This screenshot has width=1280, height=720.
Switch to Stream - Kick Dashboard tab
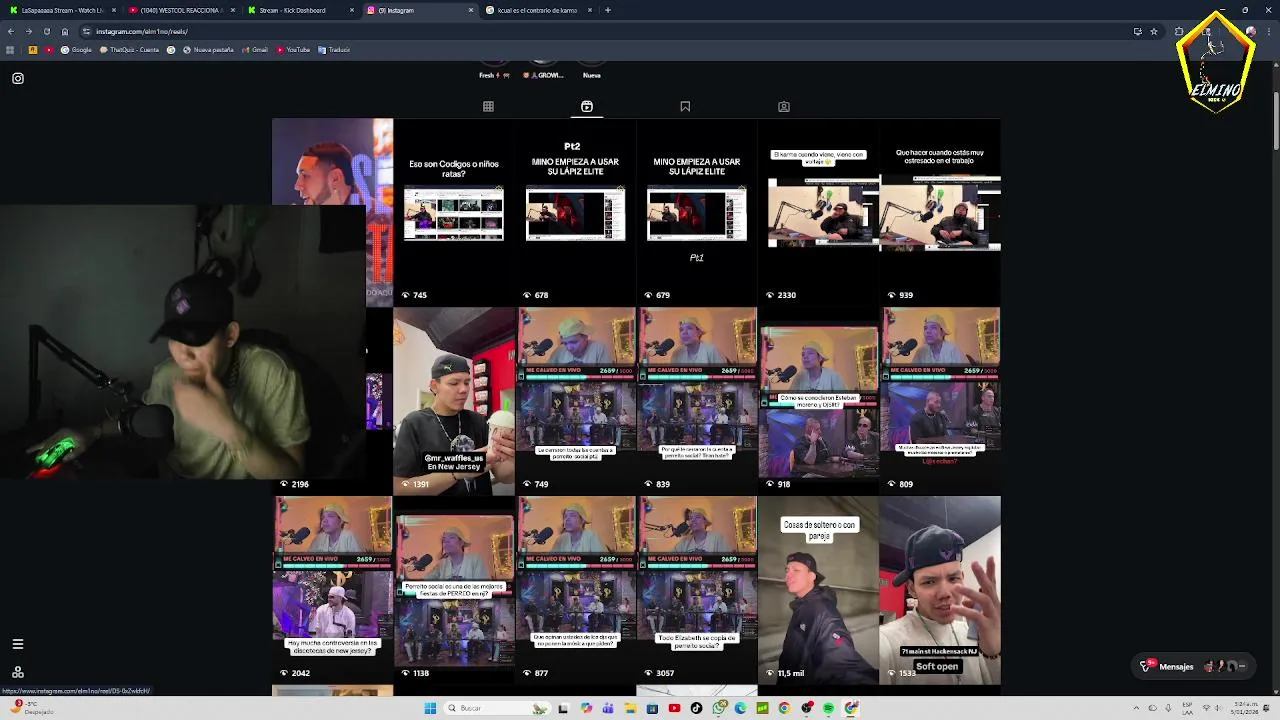(x=298, y=10)
